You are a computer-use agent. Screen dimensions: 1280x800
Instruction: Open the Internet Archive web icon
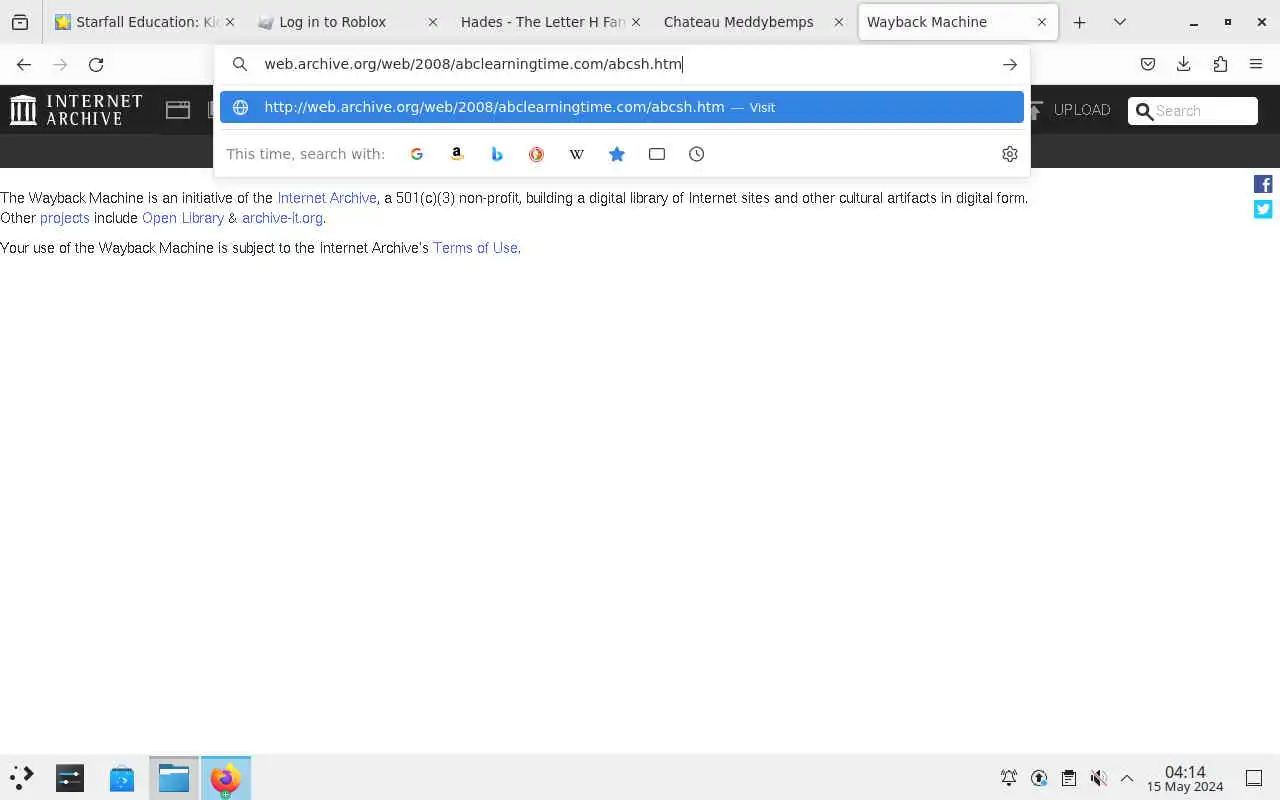pos(178,110)
